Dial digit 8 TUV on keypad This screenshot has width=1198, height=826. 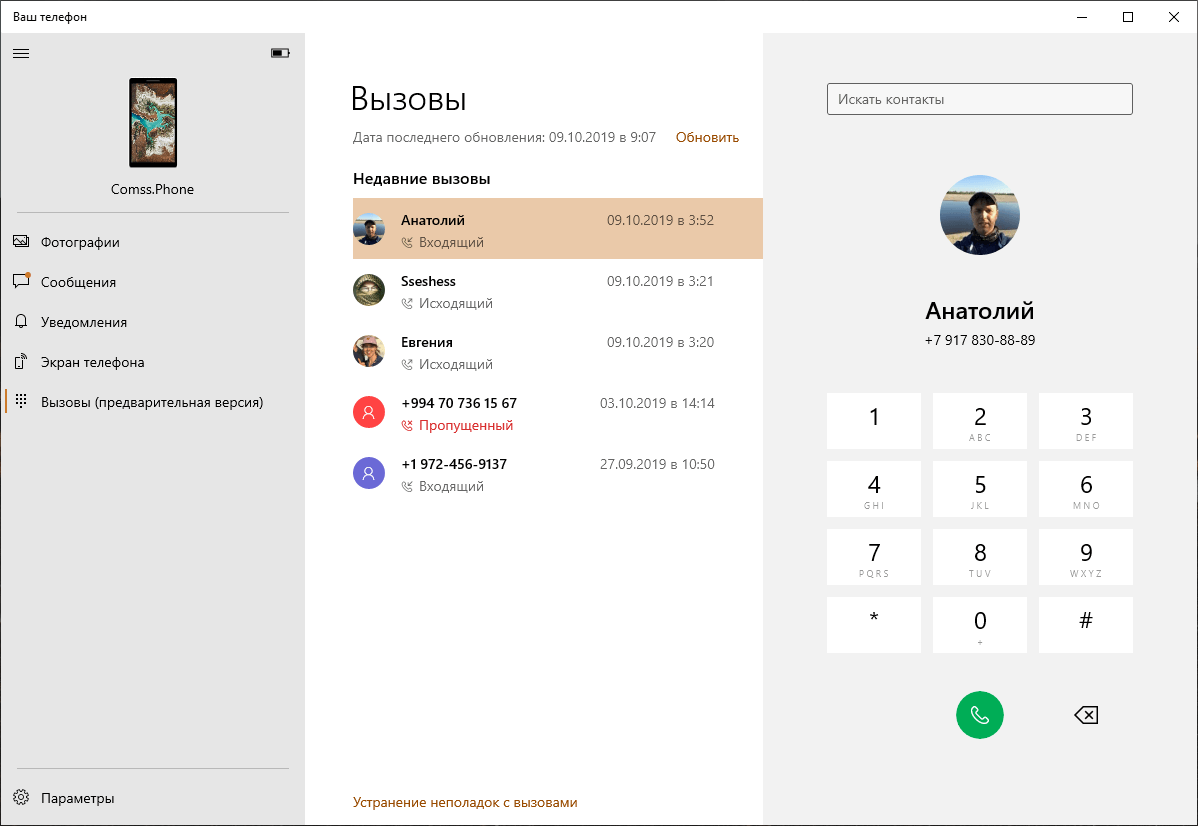pos(979,557)
